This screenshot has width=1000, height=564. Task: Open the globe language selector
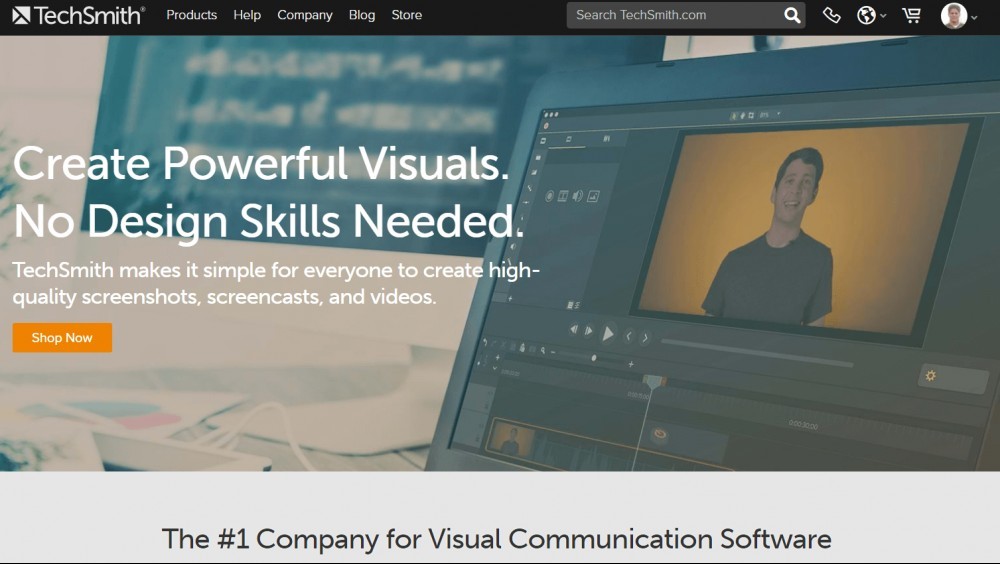(871, 15)
